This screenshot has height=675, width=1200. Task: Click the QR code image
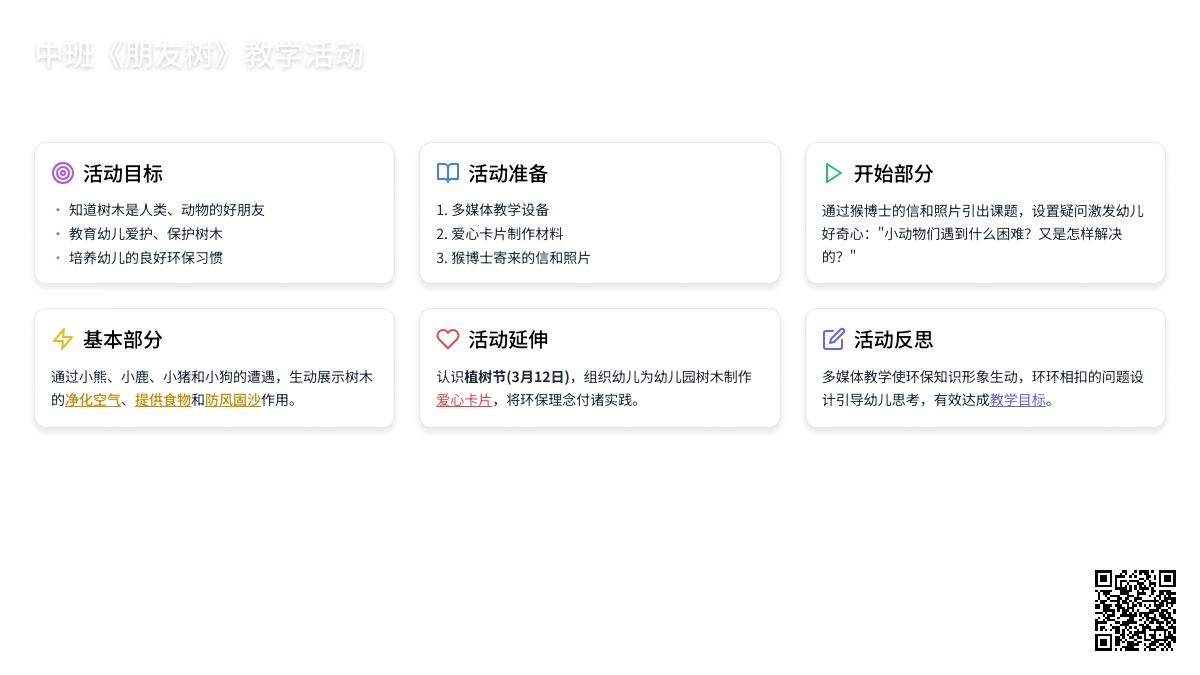click(x=1135, y=610)
